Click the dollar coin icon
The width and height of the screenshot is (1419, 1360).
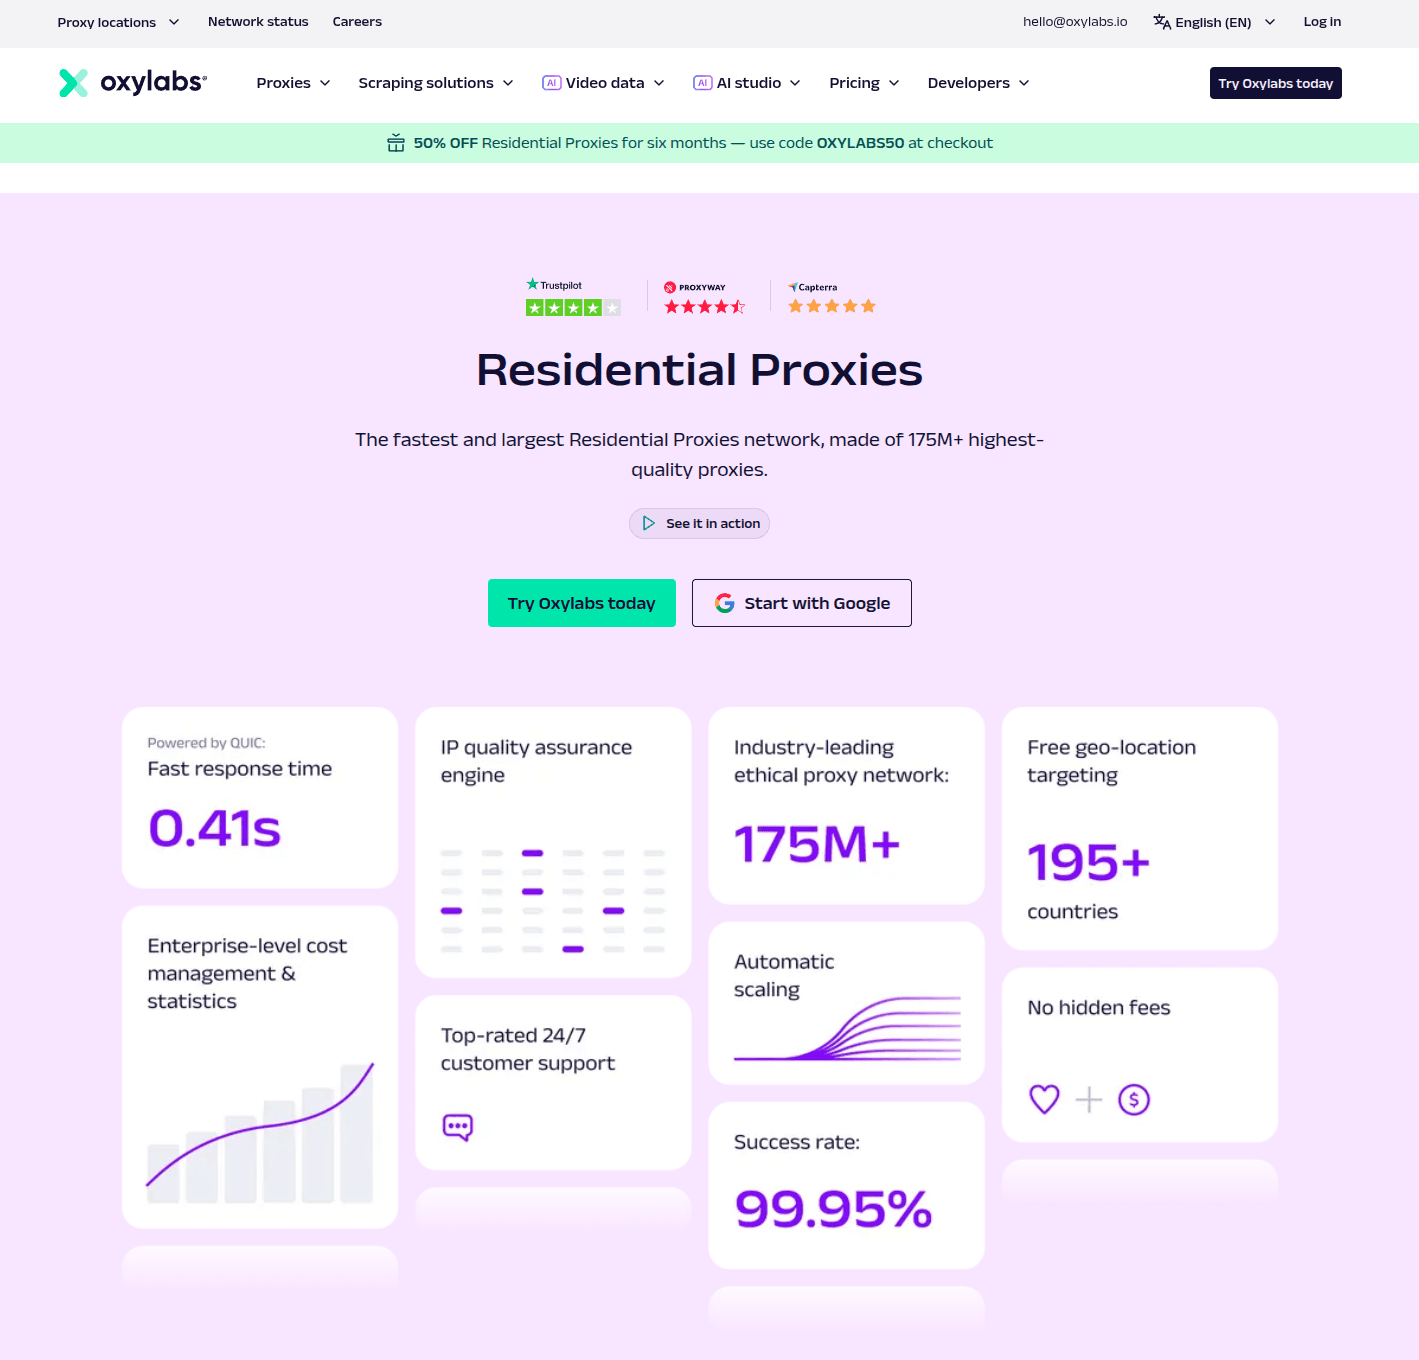tap(1134, 1100)
